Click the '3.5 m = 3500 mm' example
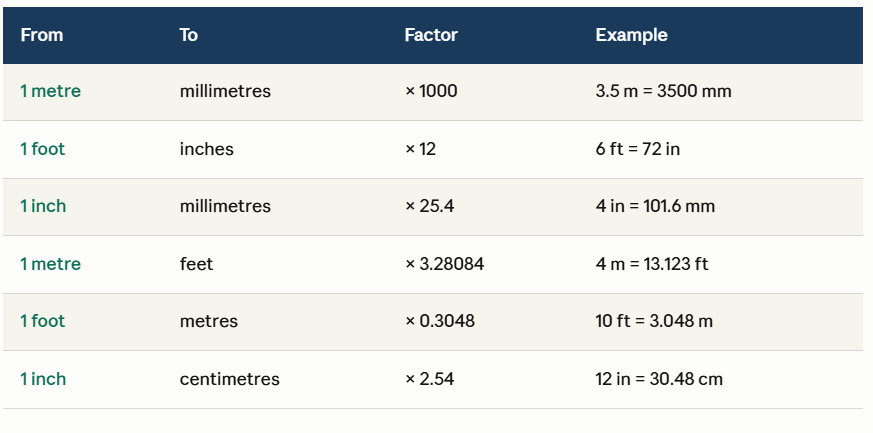This screenshot has width=873, height=433. (x=664, y=91)
